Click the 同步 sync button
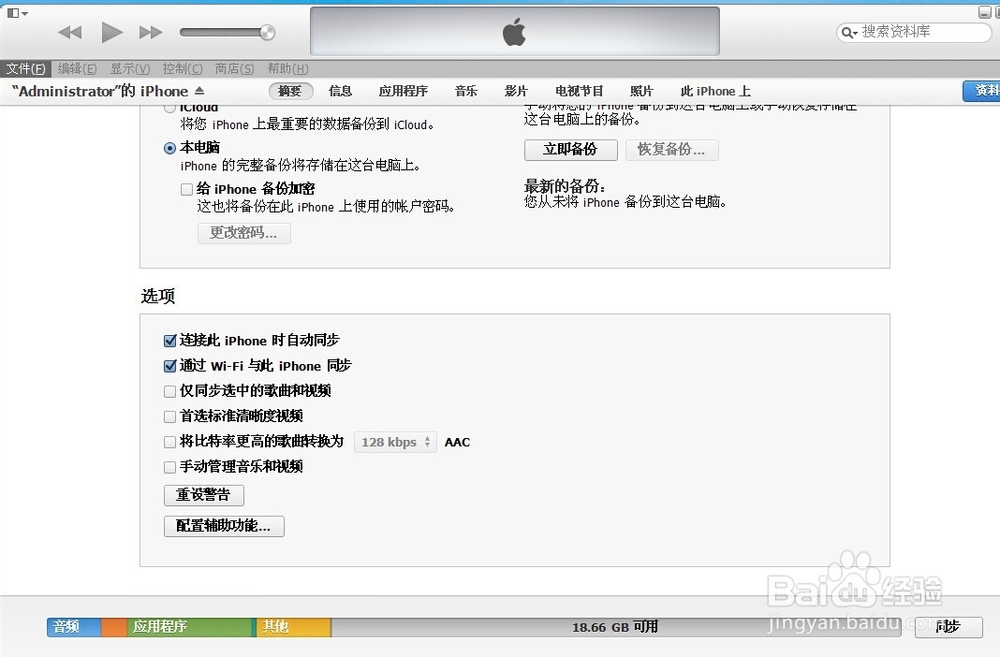Viewport: 1000px width, 657px height. 948,627
